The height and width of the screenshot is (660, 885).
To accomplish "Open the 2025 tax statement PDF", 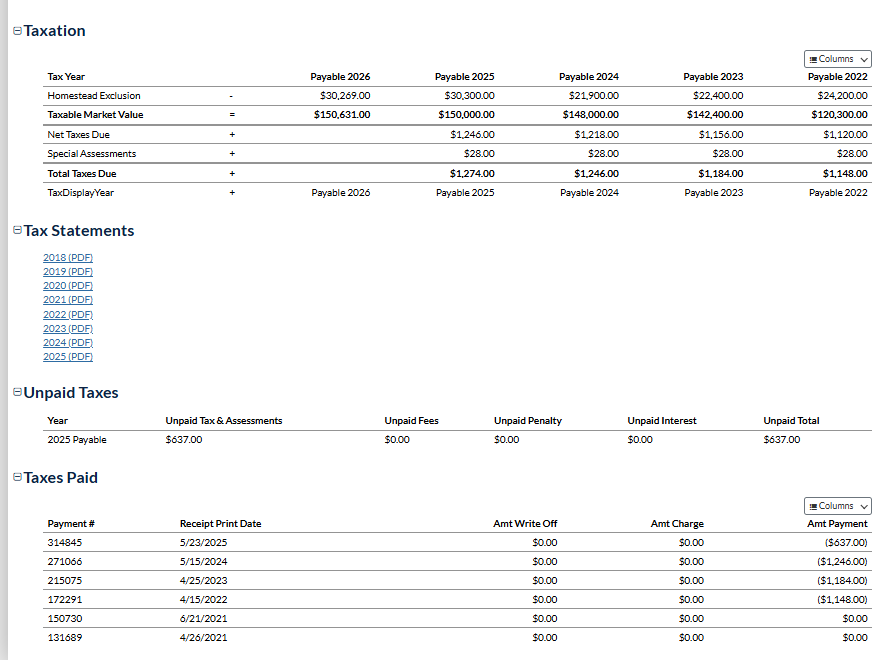I will (68, 356).
